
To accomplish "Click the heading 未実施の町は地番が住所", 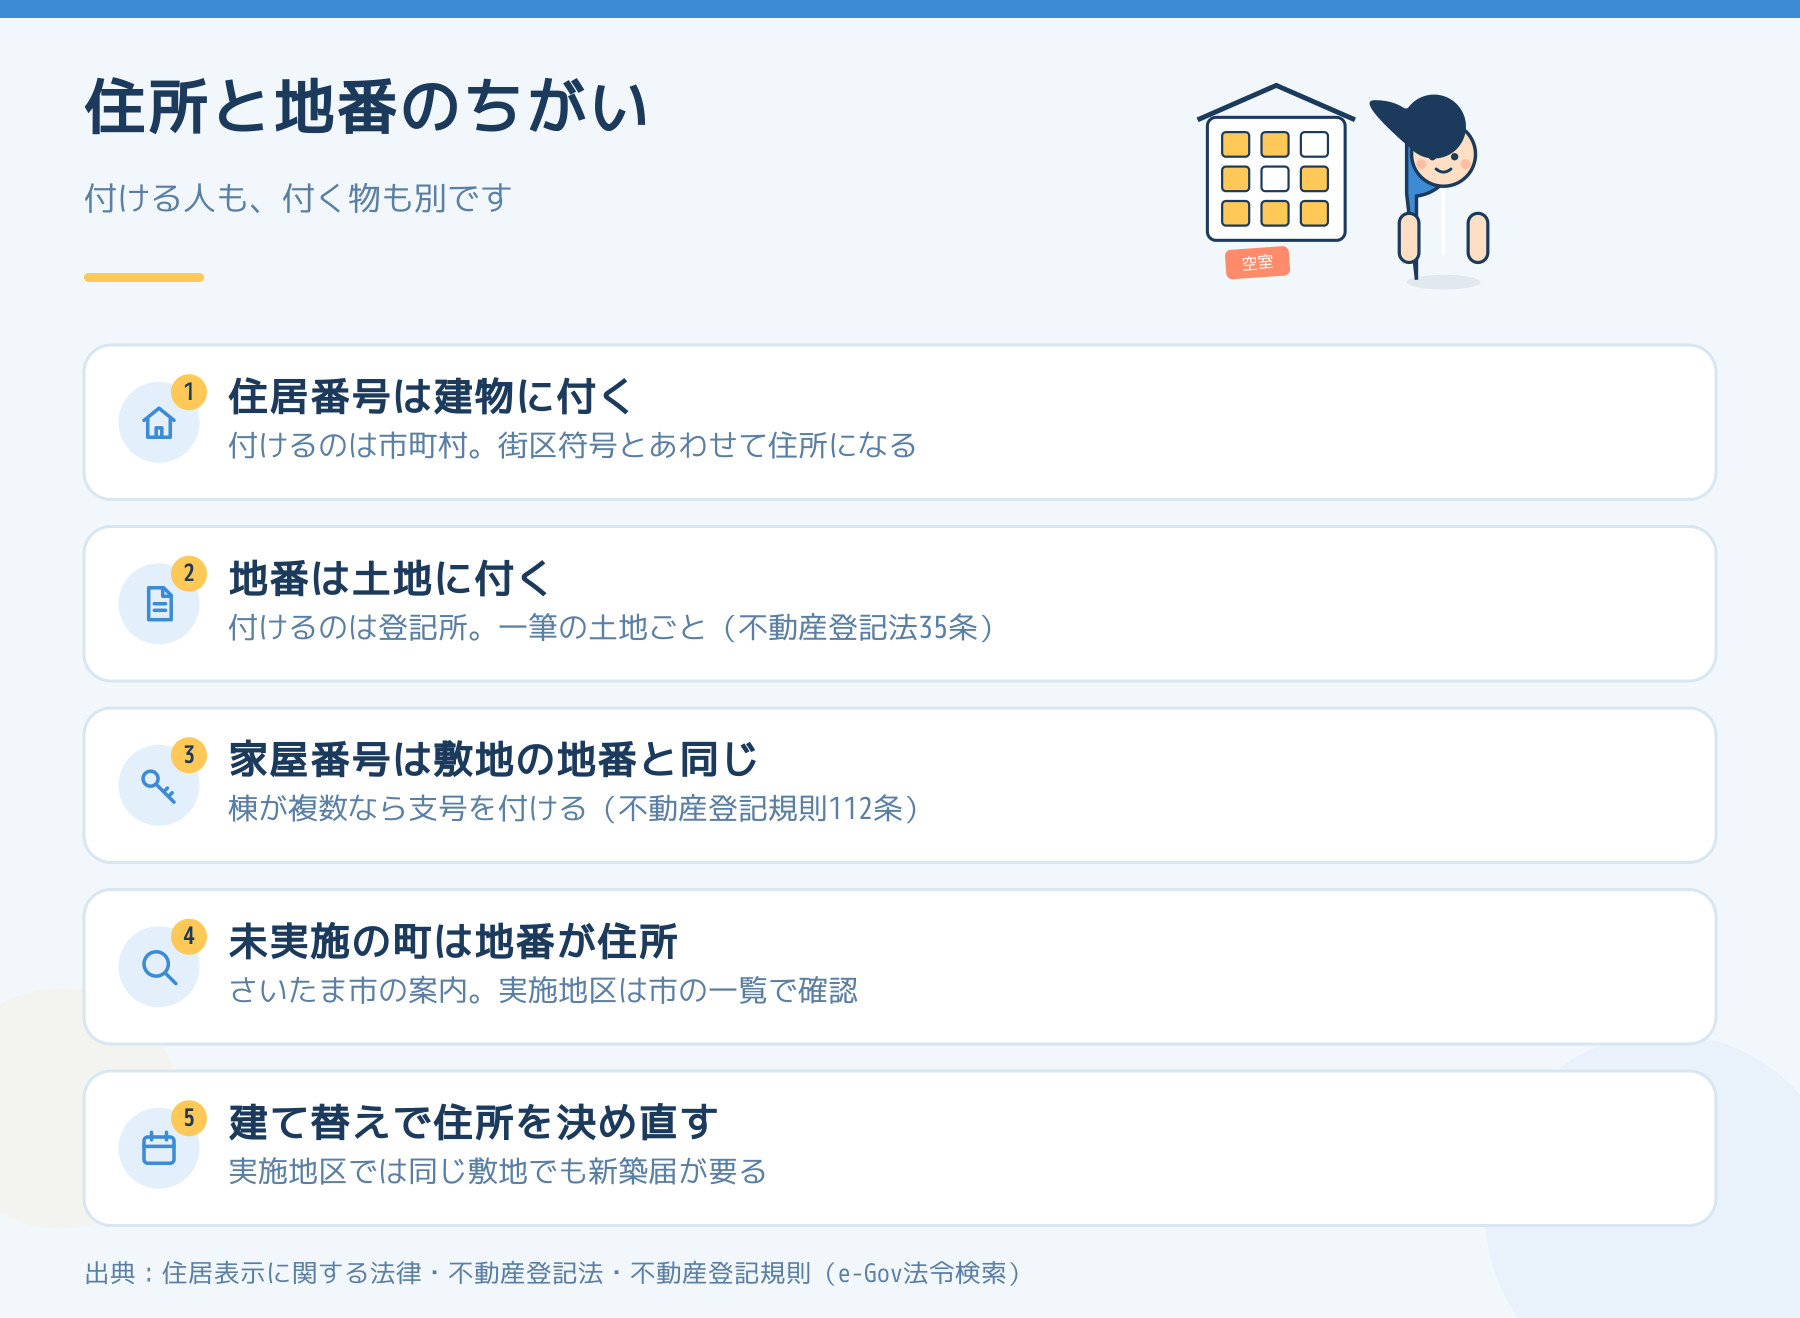I will click(453, 942).
